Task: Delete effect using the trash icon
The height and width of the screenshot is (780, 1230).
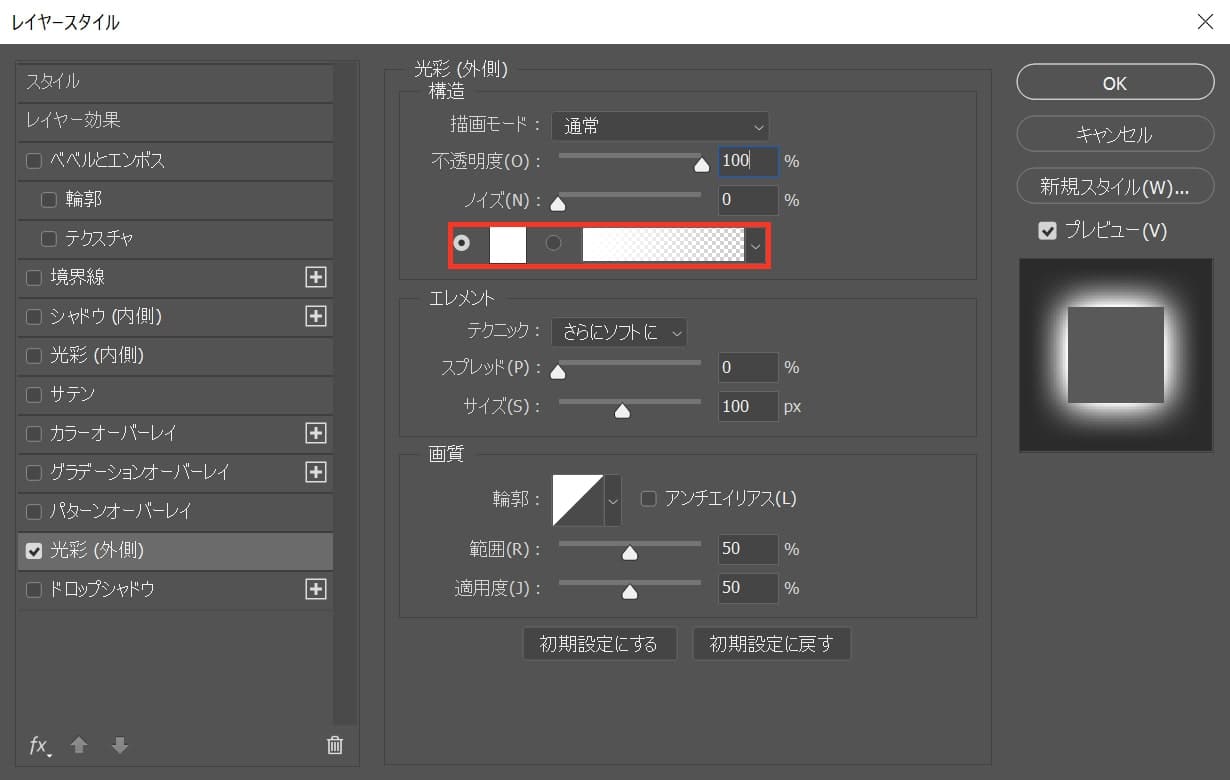Action: click(335, 745)
